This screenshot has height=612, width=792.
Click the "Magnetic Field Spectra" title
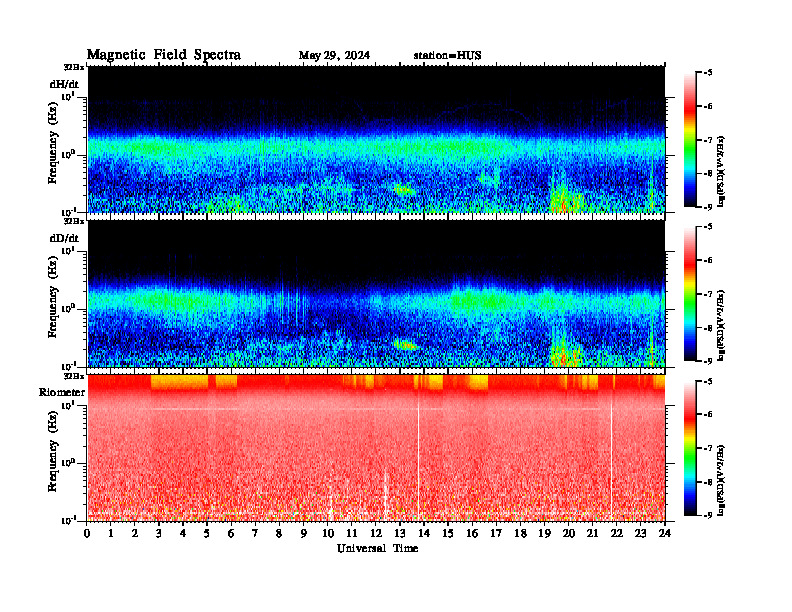pos(164,55)
